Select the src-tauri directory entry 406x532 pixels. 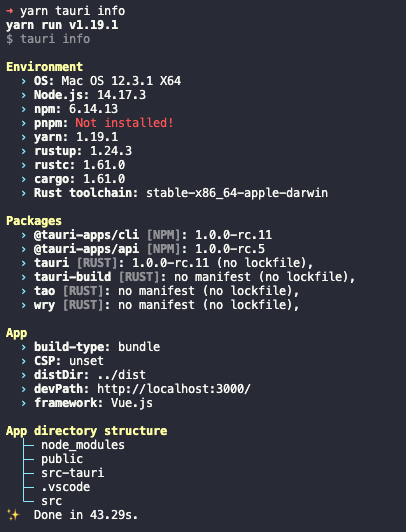click(x=72, y=473)
